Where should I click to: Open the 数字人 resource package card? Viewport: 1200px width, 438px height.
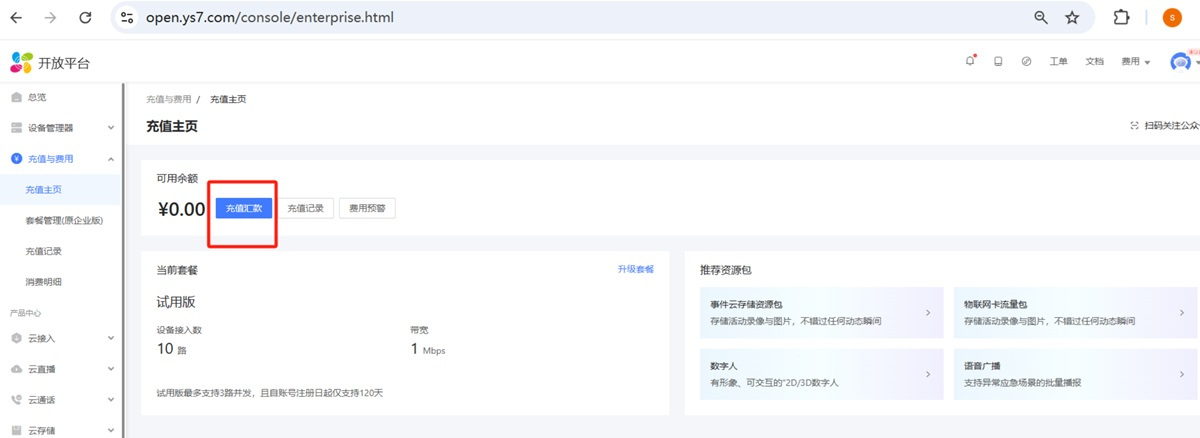813,374
